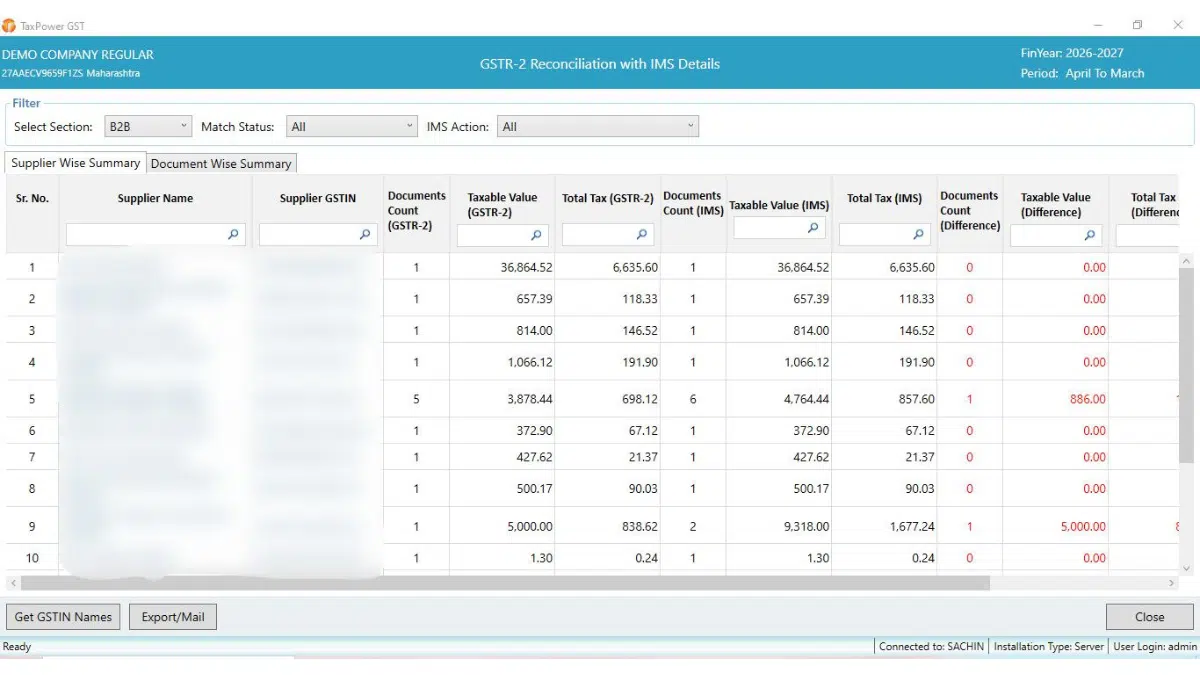Click the 857.60 Total Tax (IMS) cell
The width and height of the screenshot is (1200, 675).
(917, 399)
